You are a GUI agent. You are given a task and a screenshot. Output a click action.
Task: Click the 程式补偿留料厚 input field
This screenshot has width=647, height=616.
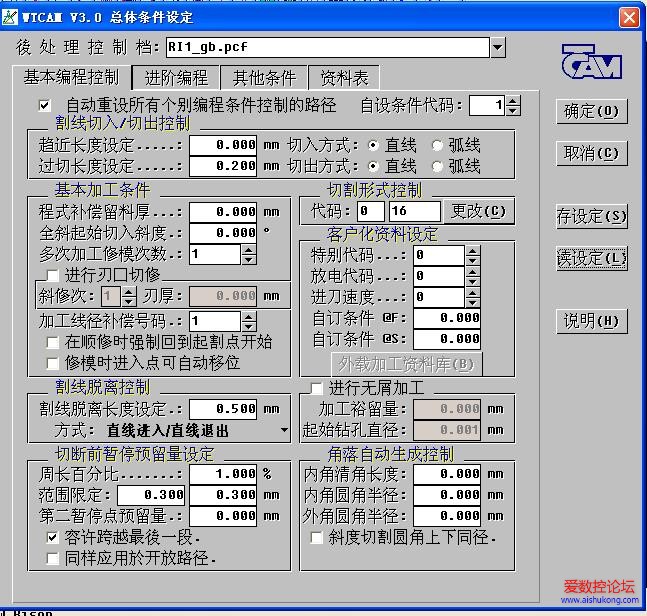(223, 212)
